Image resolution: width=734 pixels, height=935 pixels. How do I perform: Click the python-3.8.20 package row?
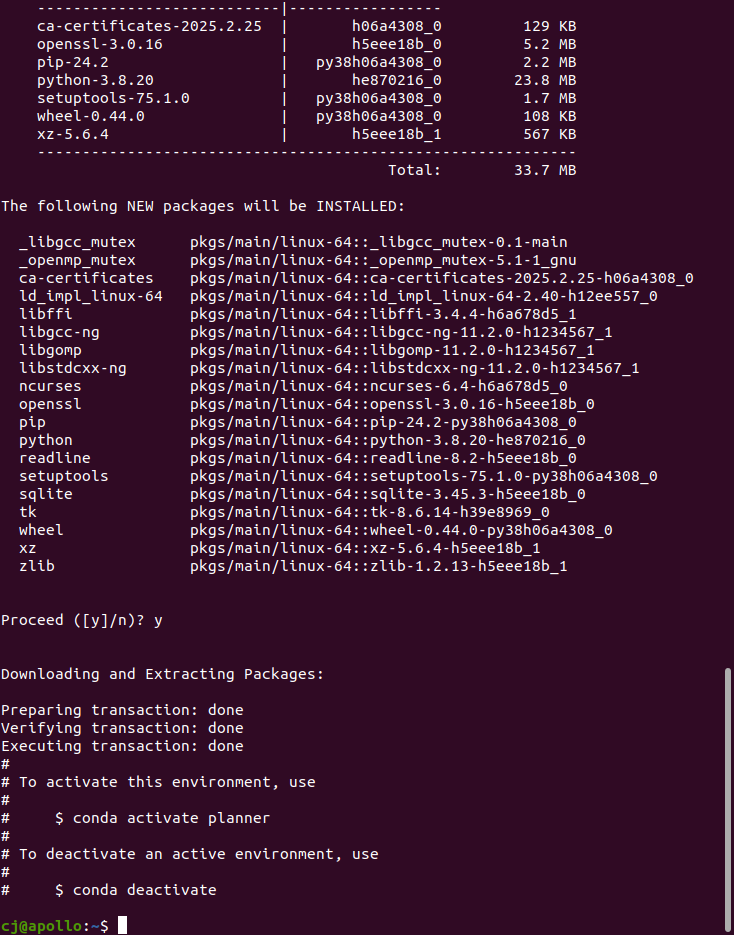point(306,80)
